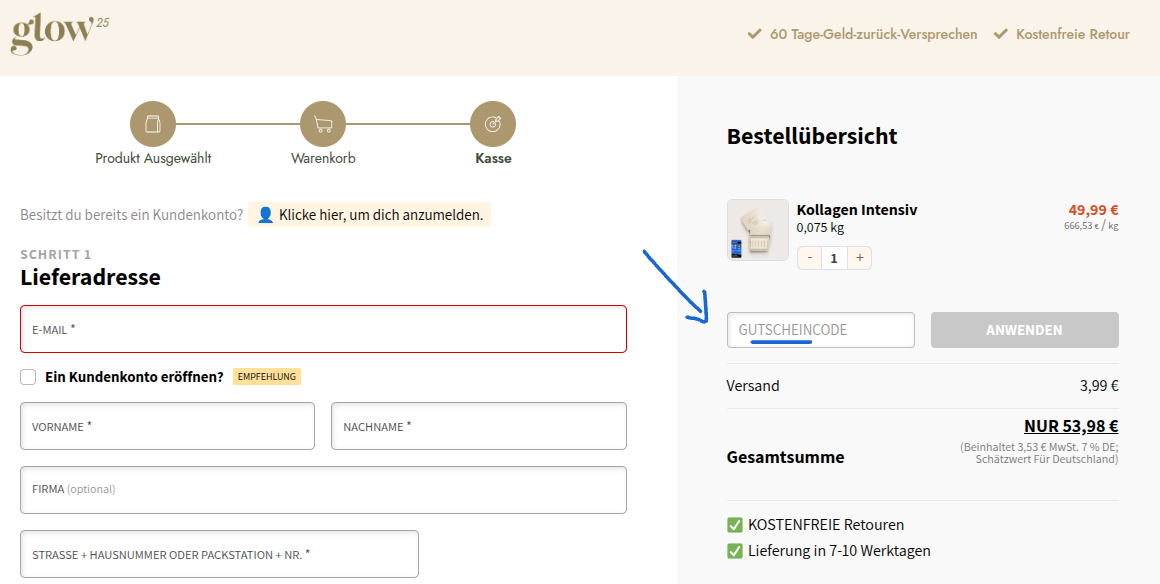Click the Kollagen Intensiv product thumbnail

(757, 230)
